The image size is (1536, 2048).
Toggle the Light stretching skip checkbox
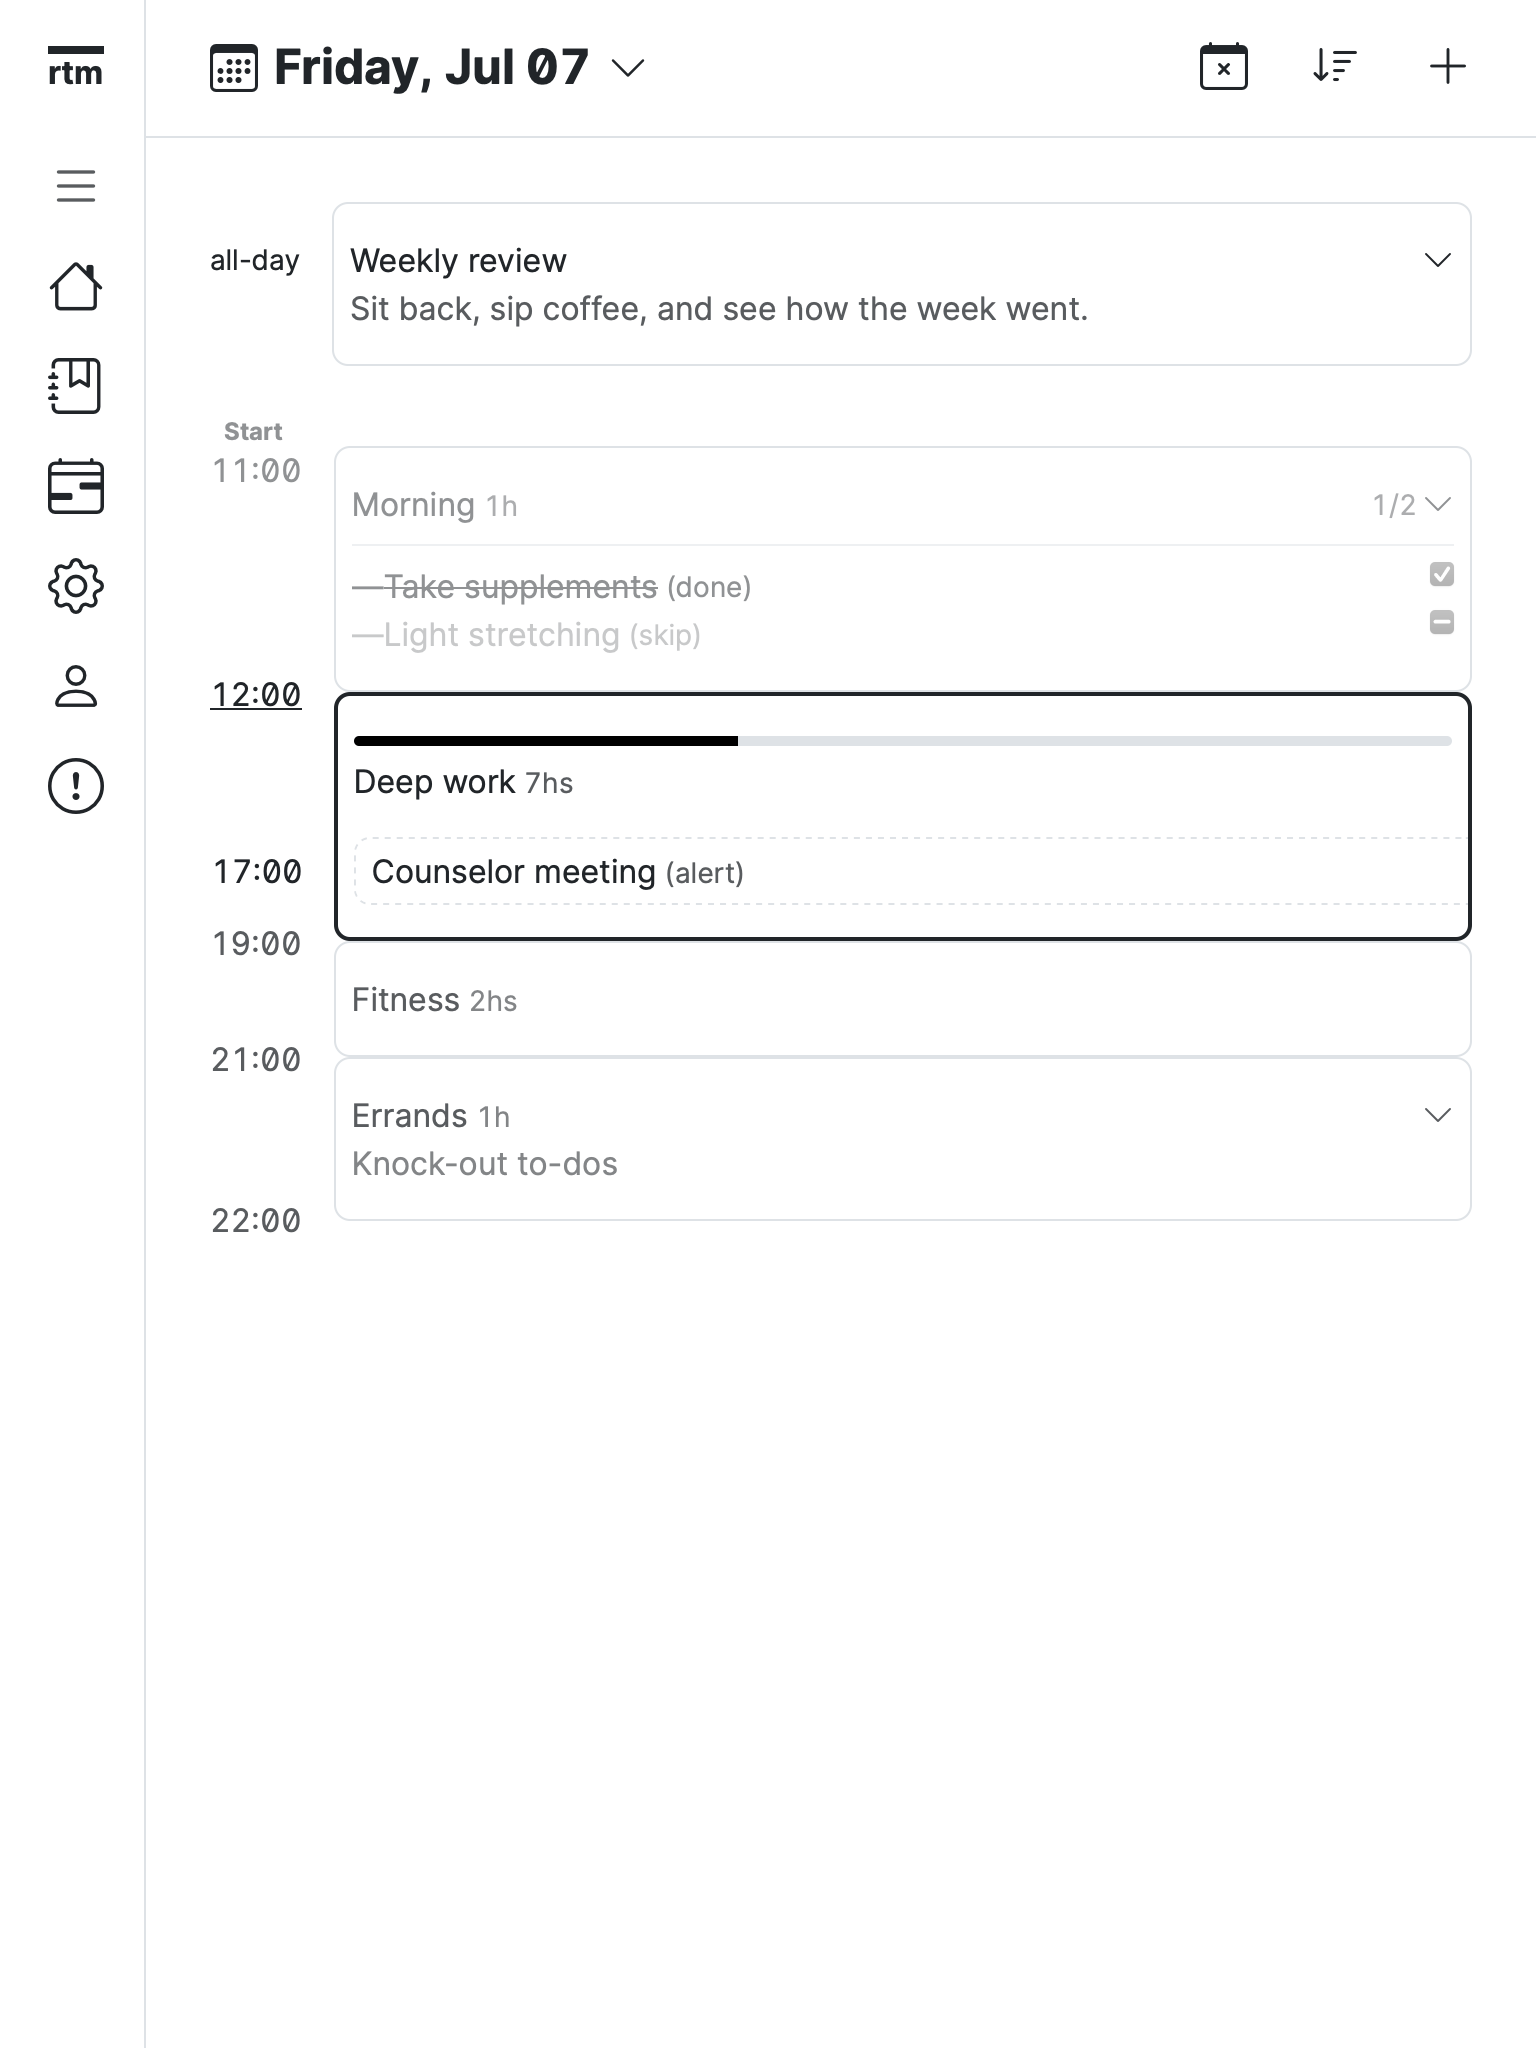click(x=1441, y=622)
